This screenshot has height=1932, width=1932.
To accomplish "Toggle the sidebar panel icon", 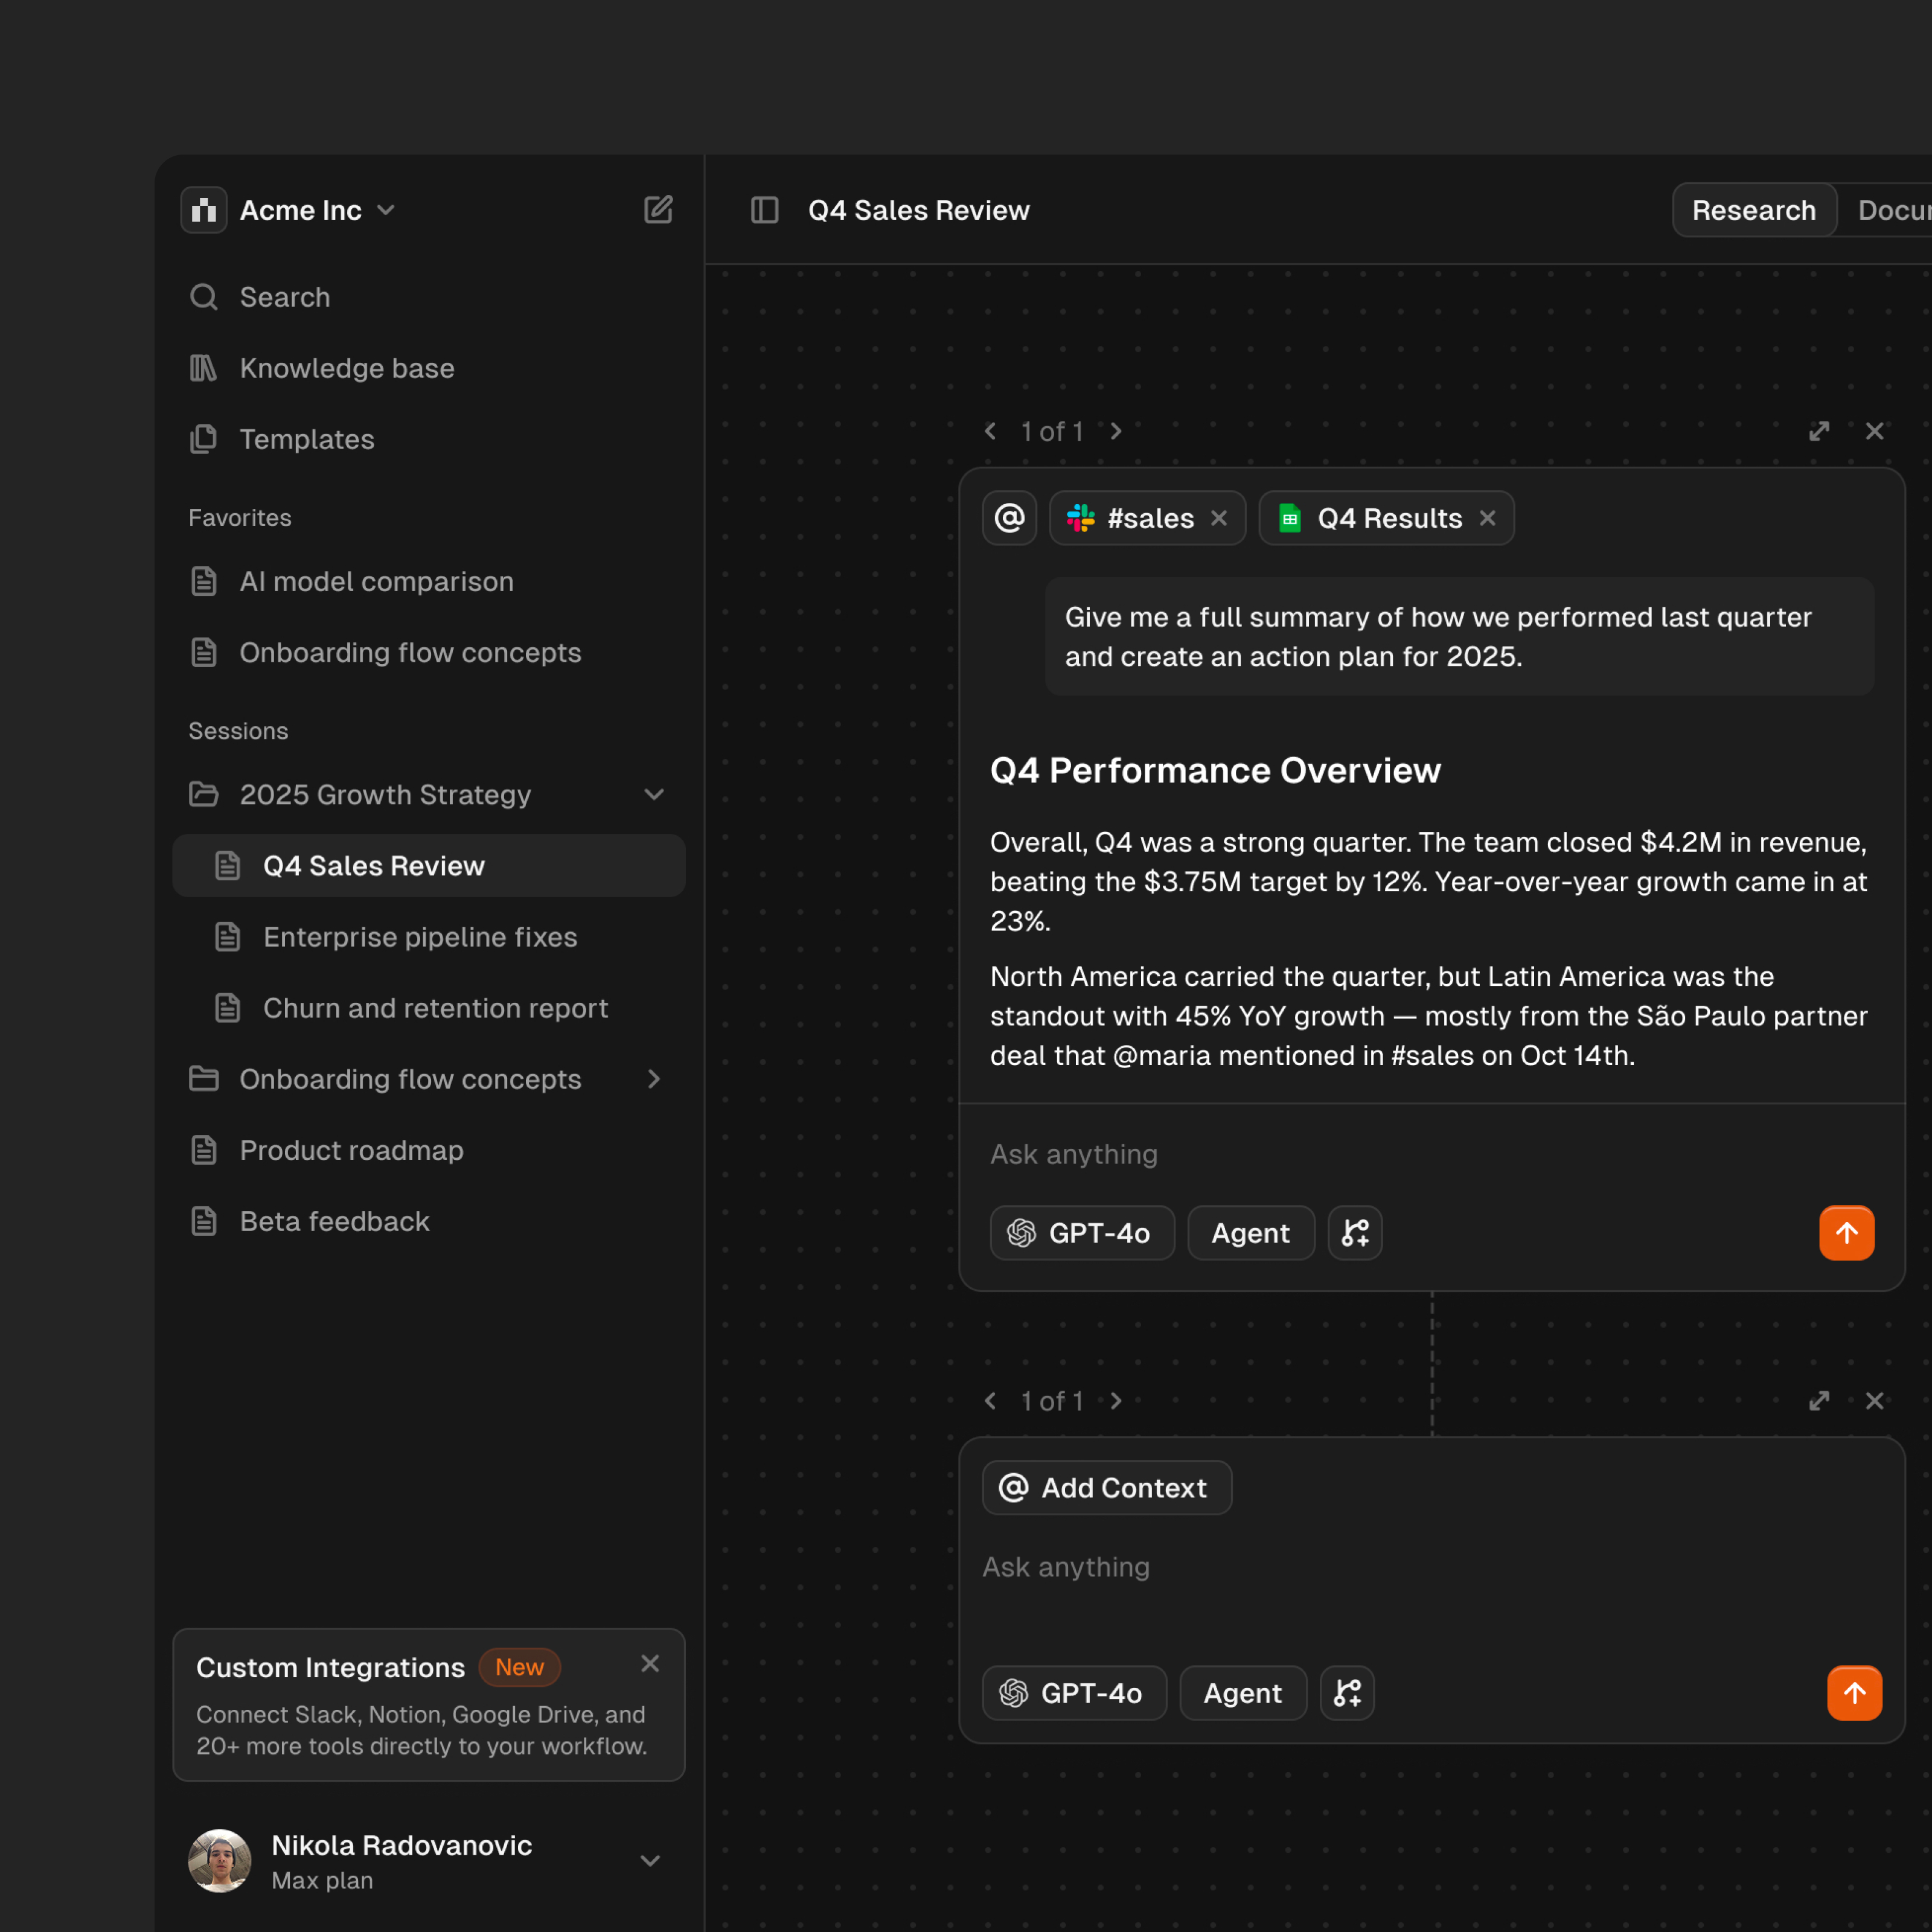I will (x=764, y=210).
